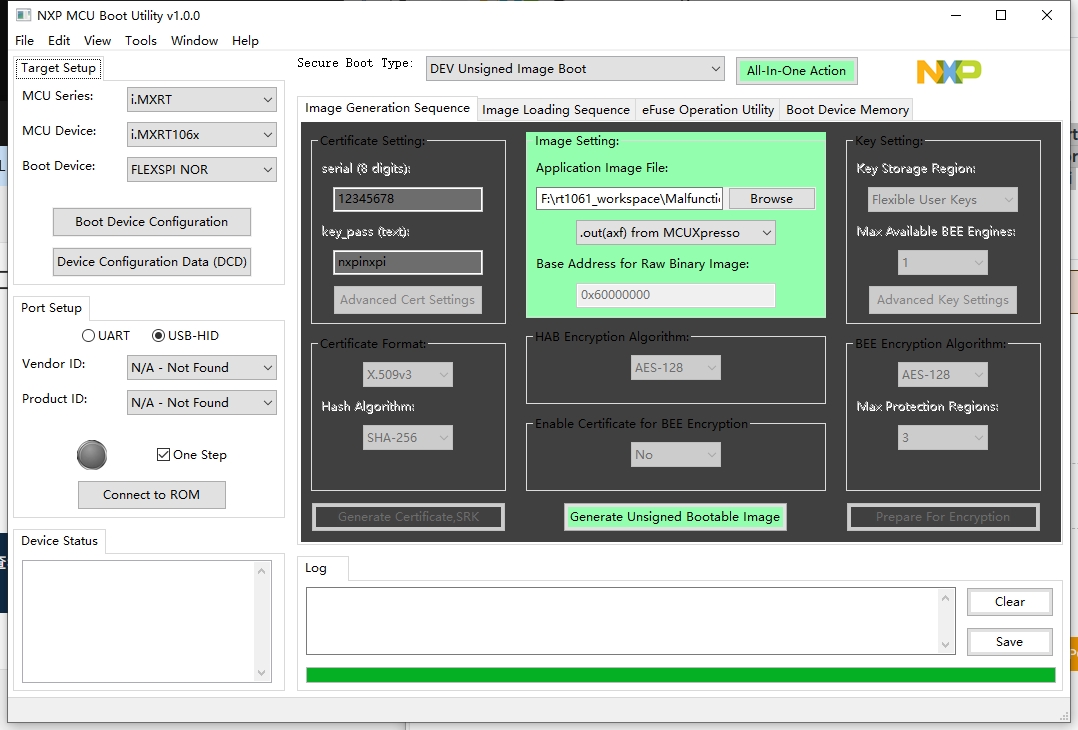Viewport: 1078px width, 730px height.
Task: Open the Secure Boot Type dropdown
Action: [575, 68]
